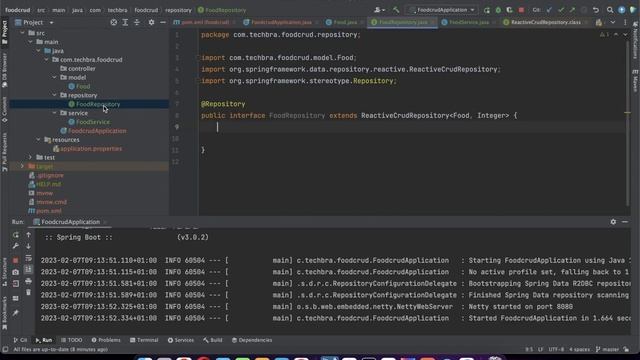
Task: Stop process icon in Run panel
Action: 16,260
